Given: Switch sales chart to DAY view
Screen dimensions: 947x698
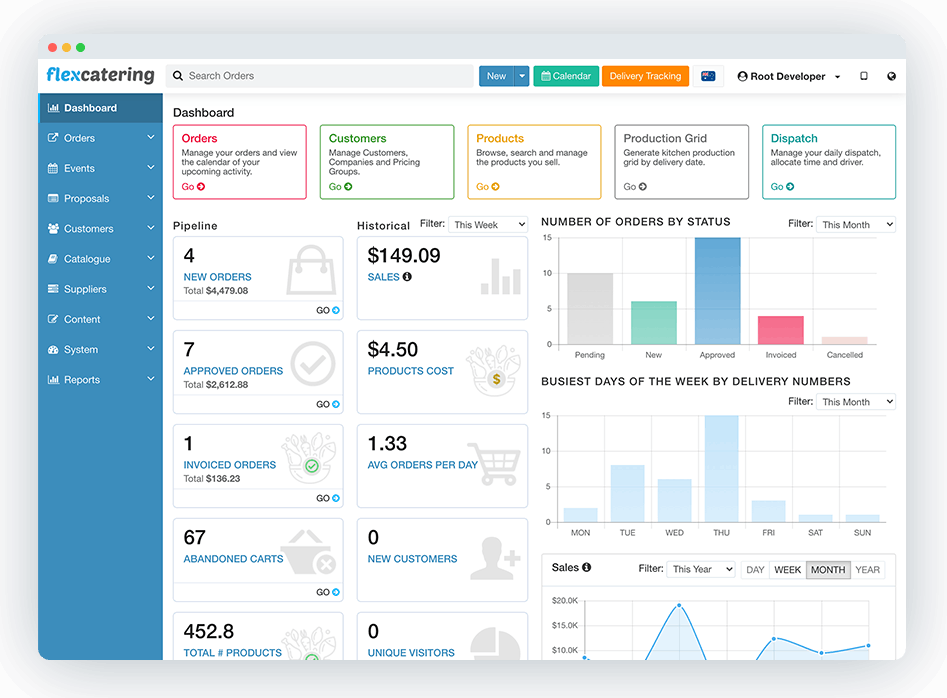Looking at the screenshot, I should tap(755, 570).
